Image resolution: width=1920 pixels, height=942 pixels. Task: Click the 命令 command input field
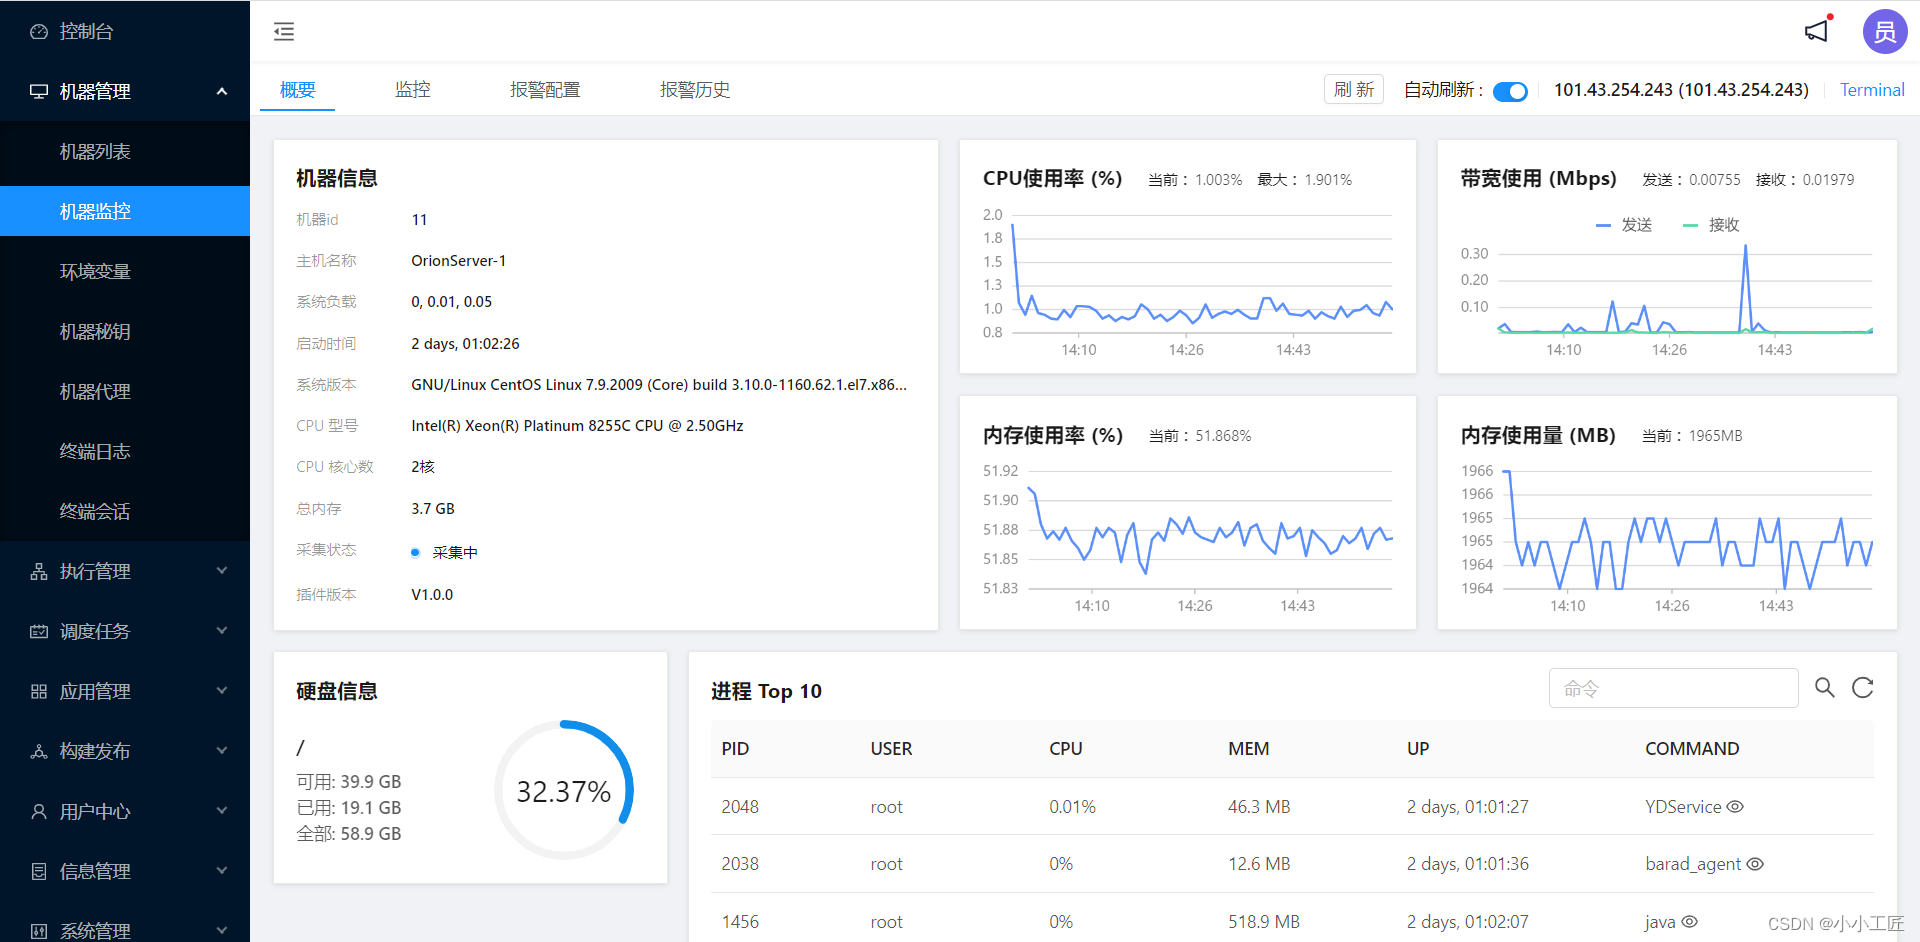pyautogui.click(x=1673, y=688)
